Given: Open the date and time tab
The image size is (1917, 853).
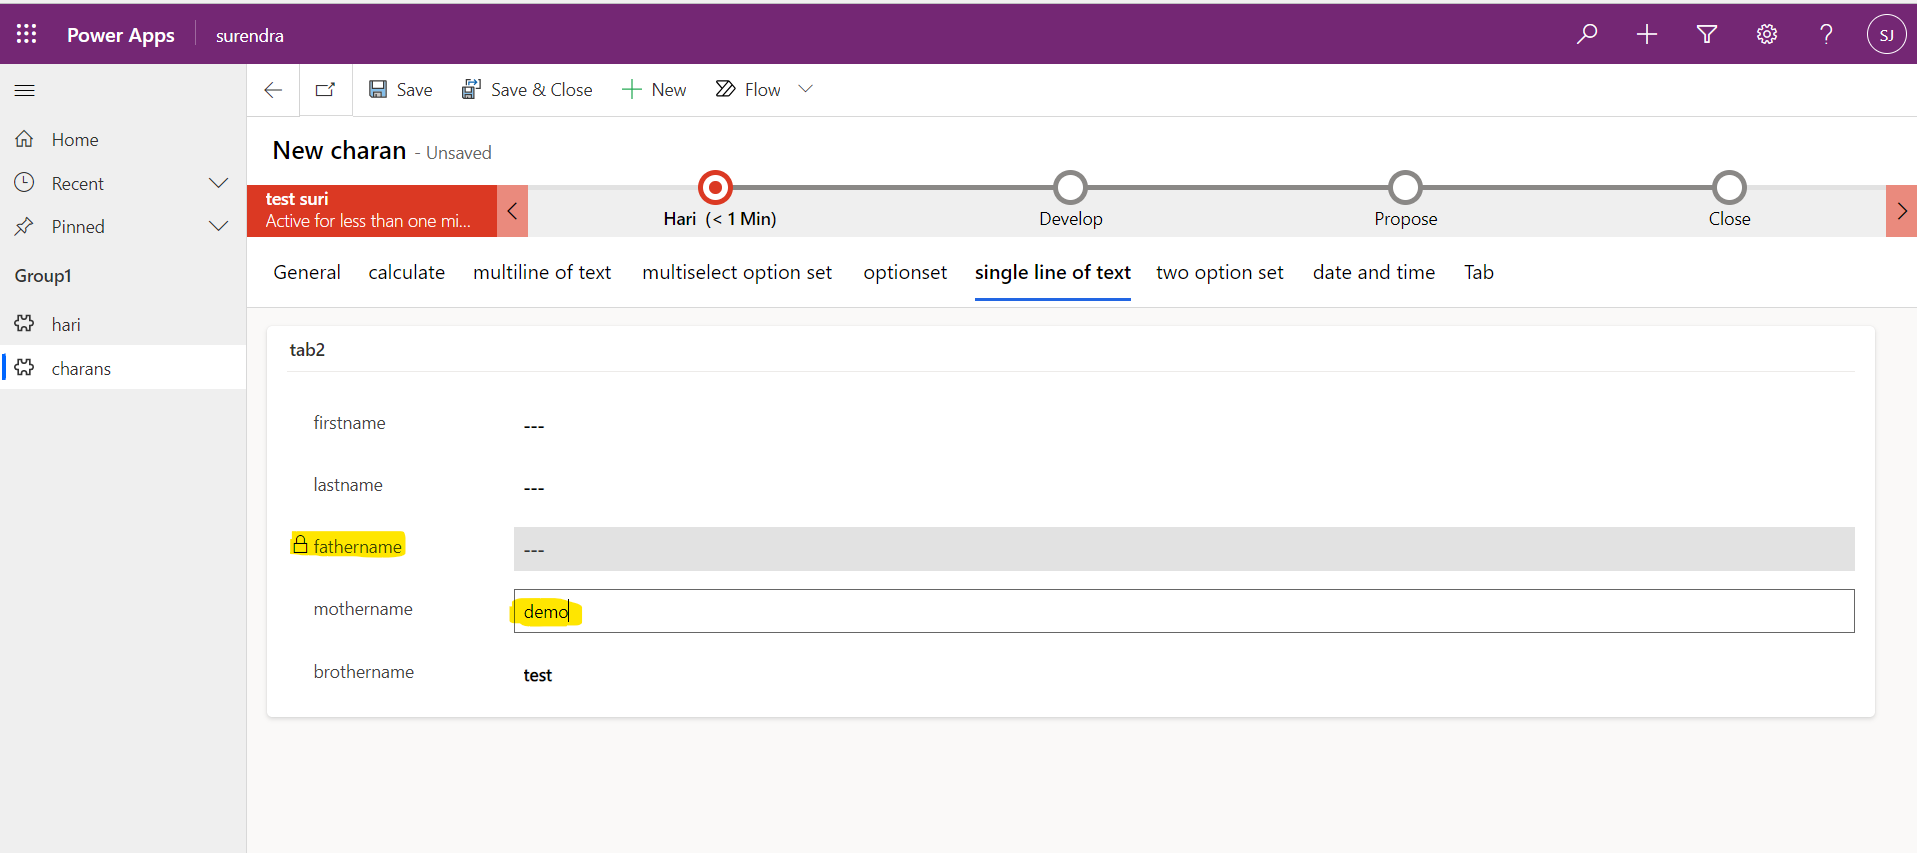Looking at the screenshot, I should 1374,272.
